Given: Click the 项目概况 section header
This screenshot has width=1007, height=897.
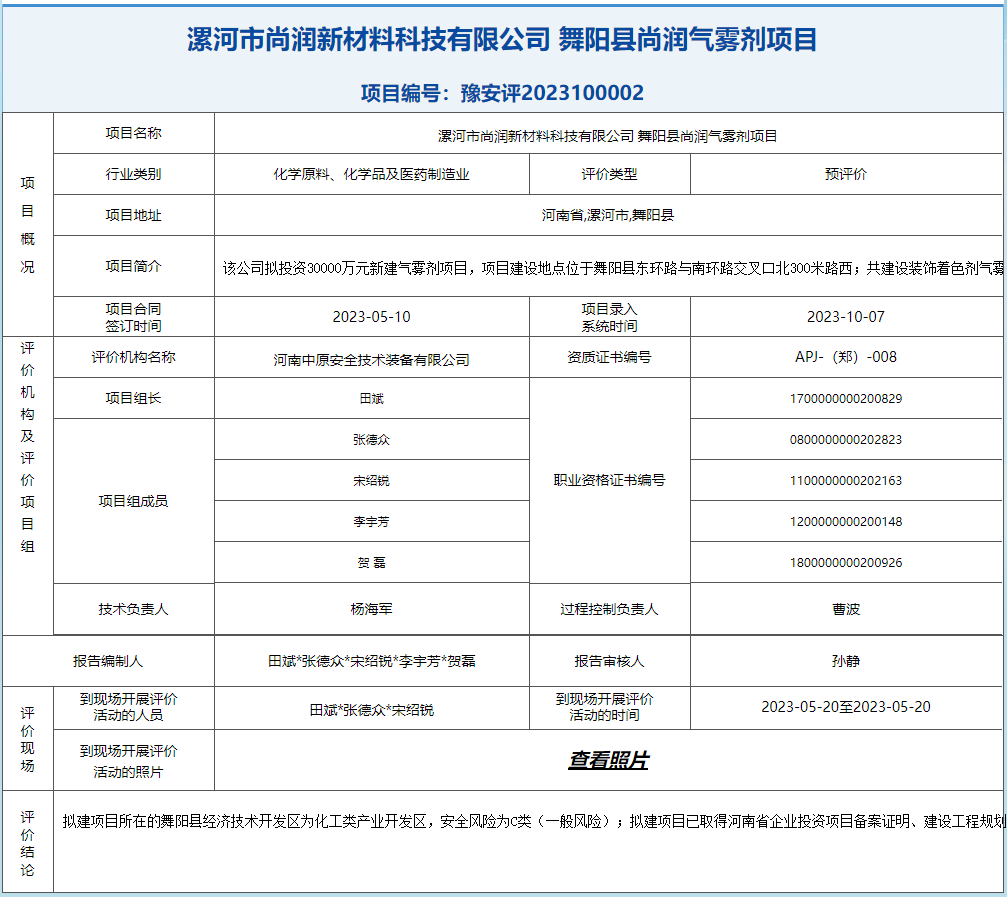Looking at the screenshot, I should pos(27,225).
